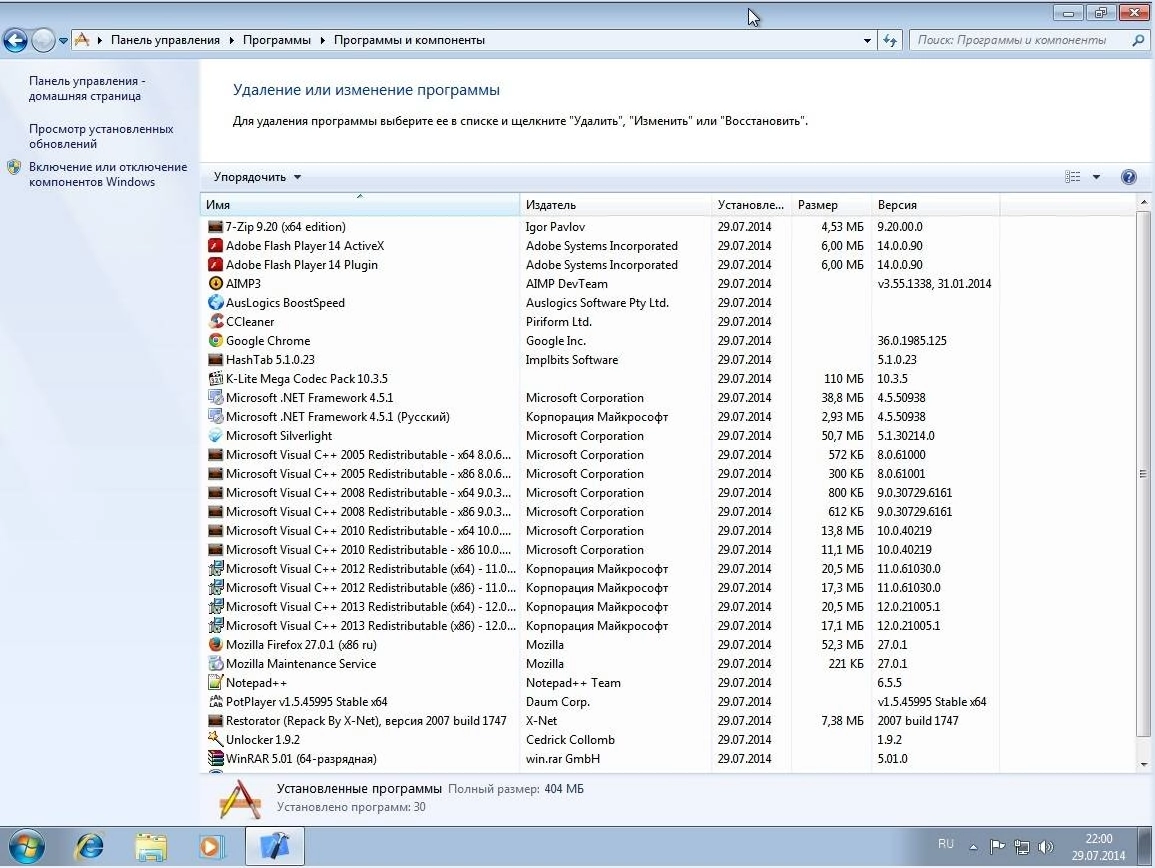1155x868 pixels.
Task: Open Панель управления - домашняя страница link
Action: pos(87,88)
